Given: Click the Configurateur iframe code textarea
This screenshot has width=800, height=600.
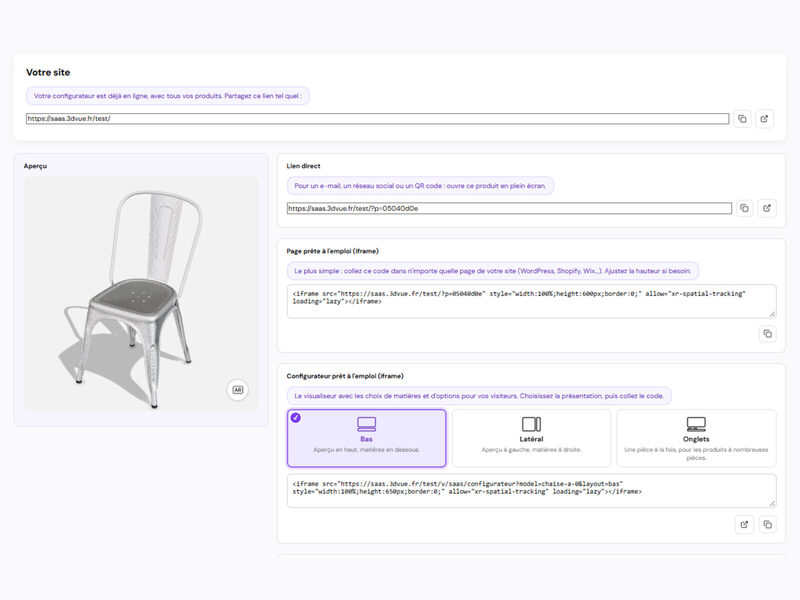Looking at the screenshot, I should 531,491.
